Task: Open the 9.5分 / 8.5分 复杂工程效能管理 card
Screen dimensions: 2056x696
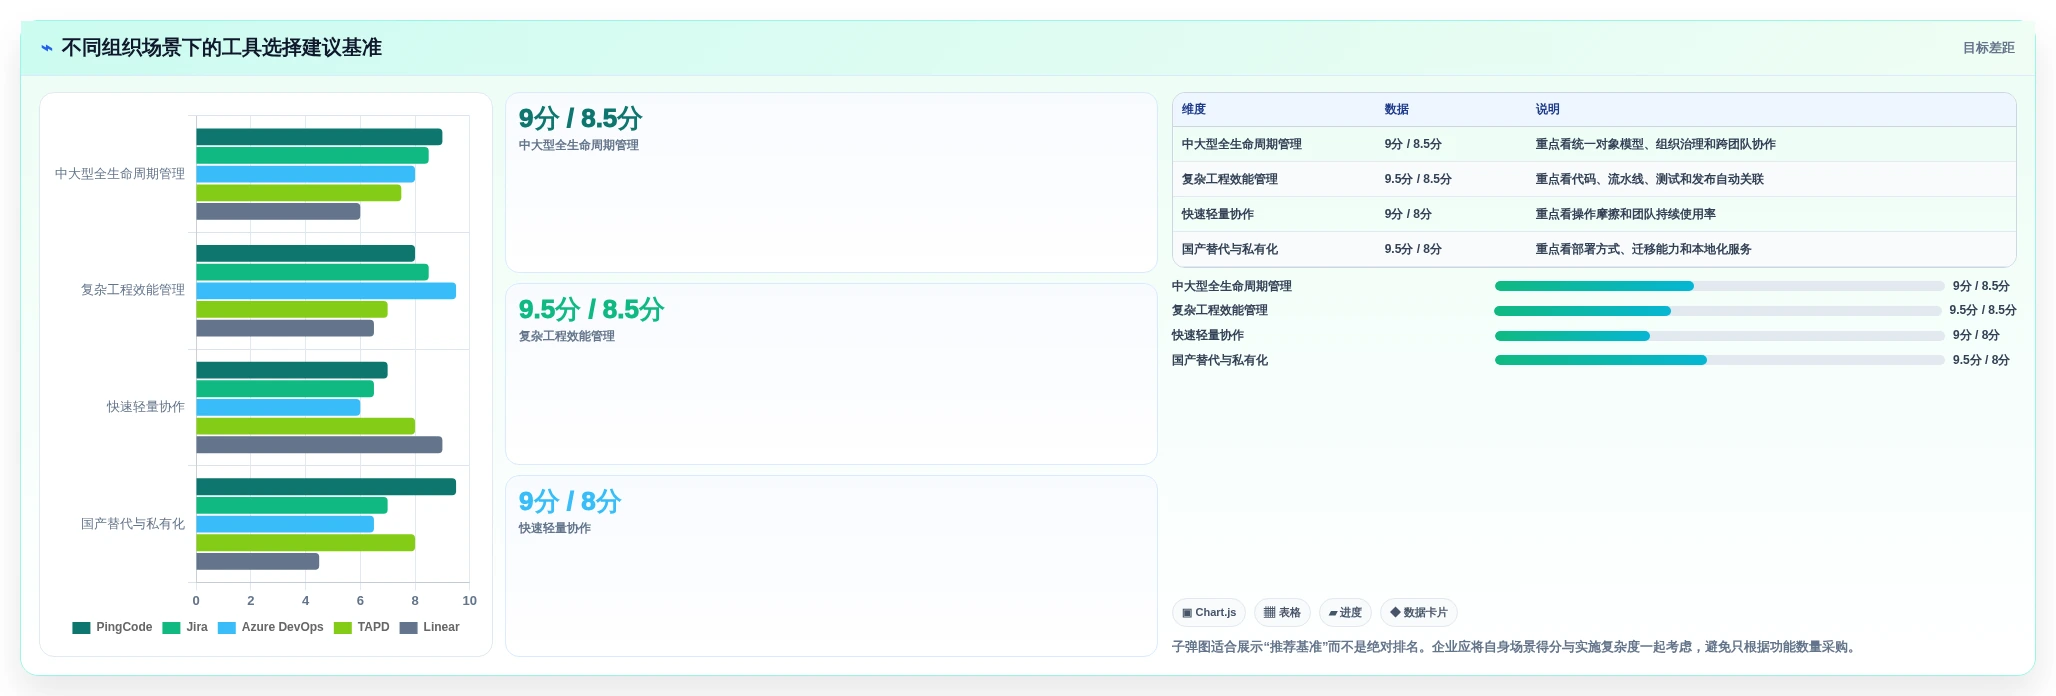Action: [x=831, y=374]
